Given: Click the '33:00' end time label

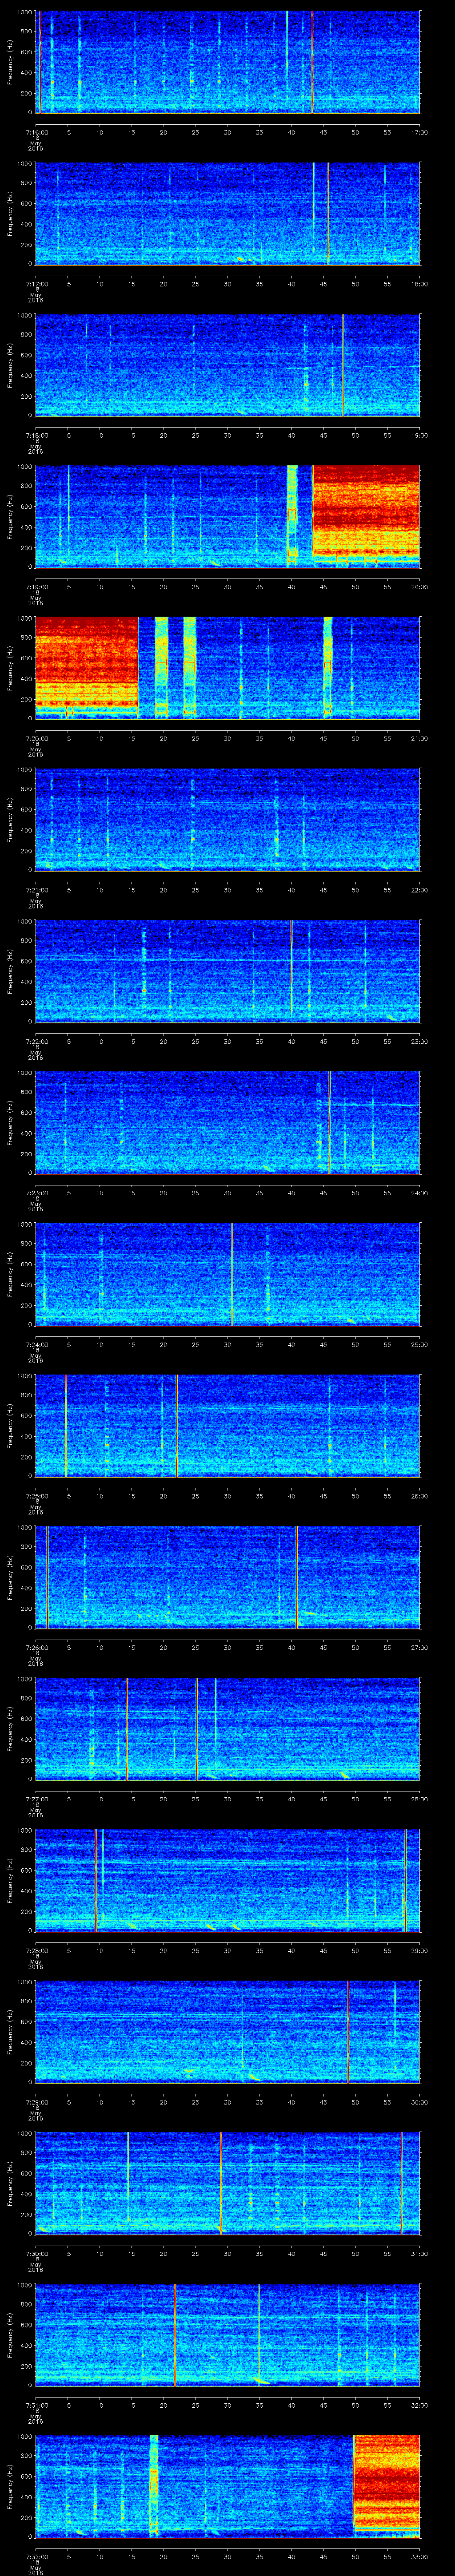Looking at the screenshot, I should [x=419, y=2558].
